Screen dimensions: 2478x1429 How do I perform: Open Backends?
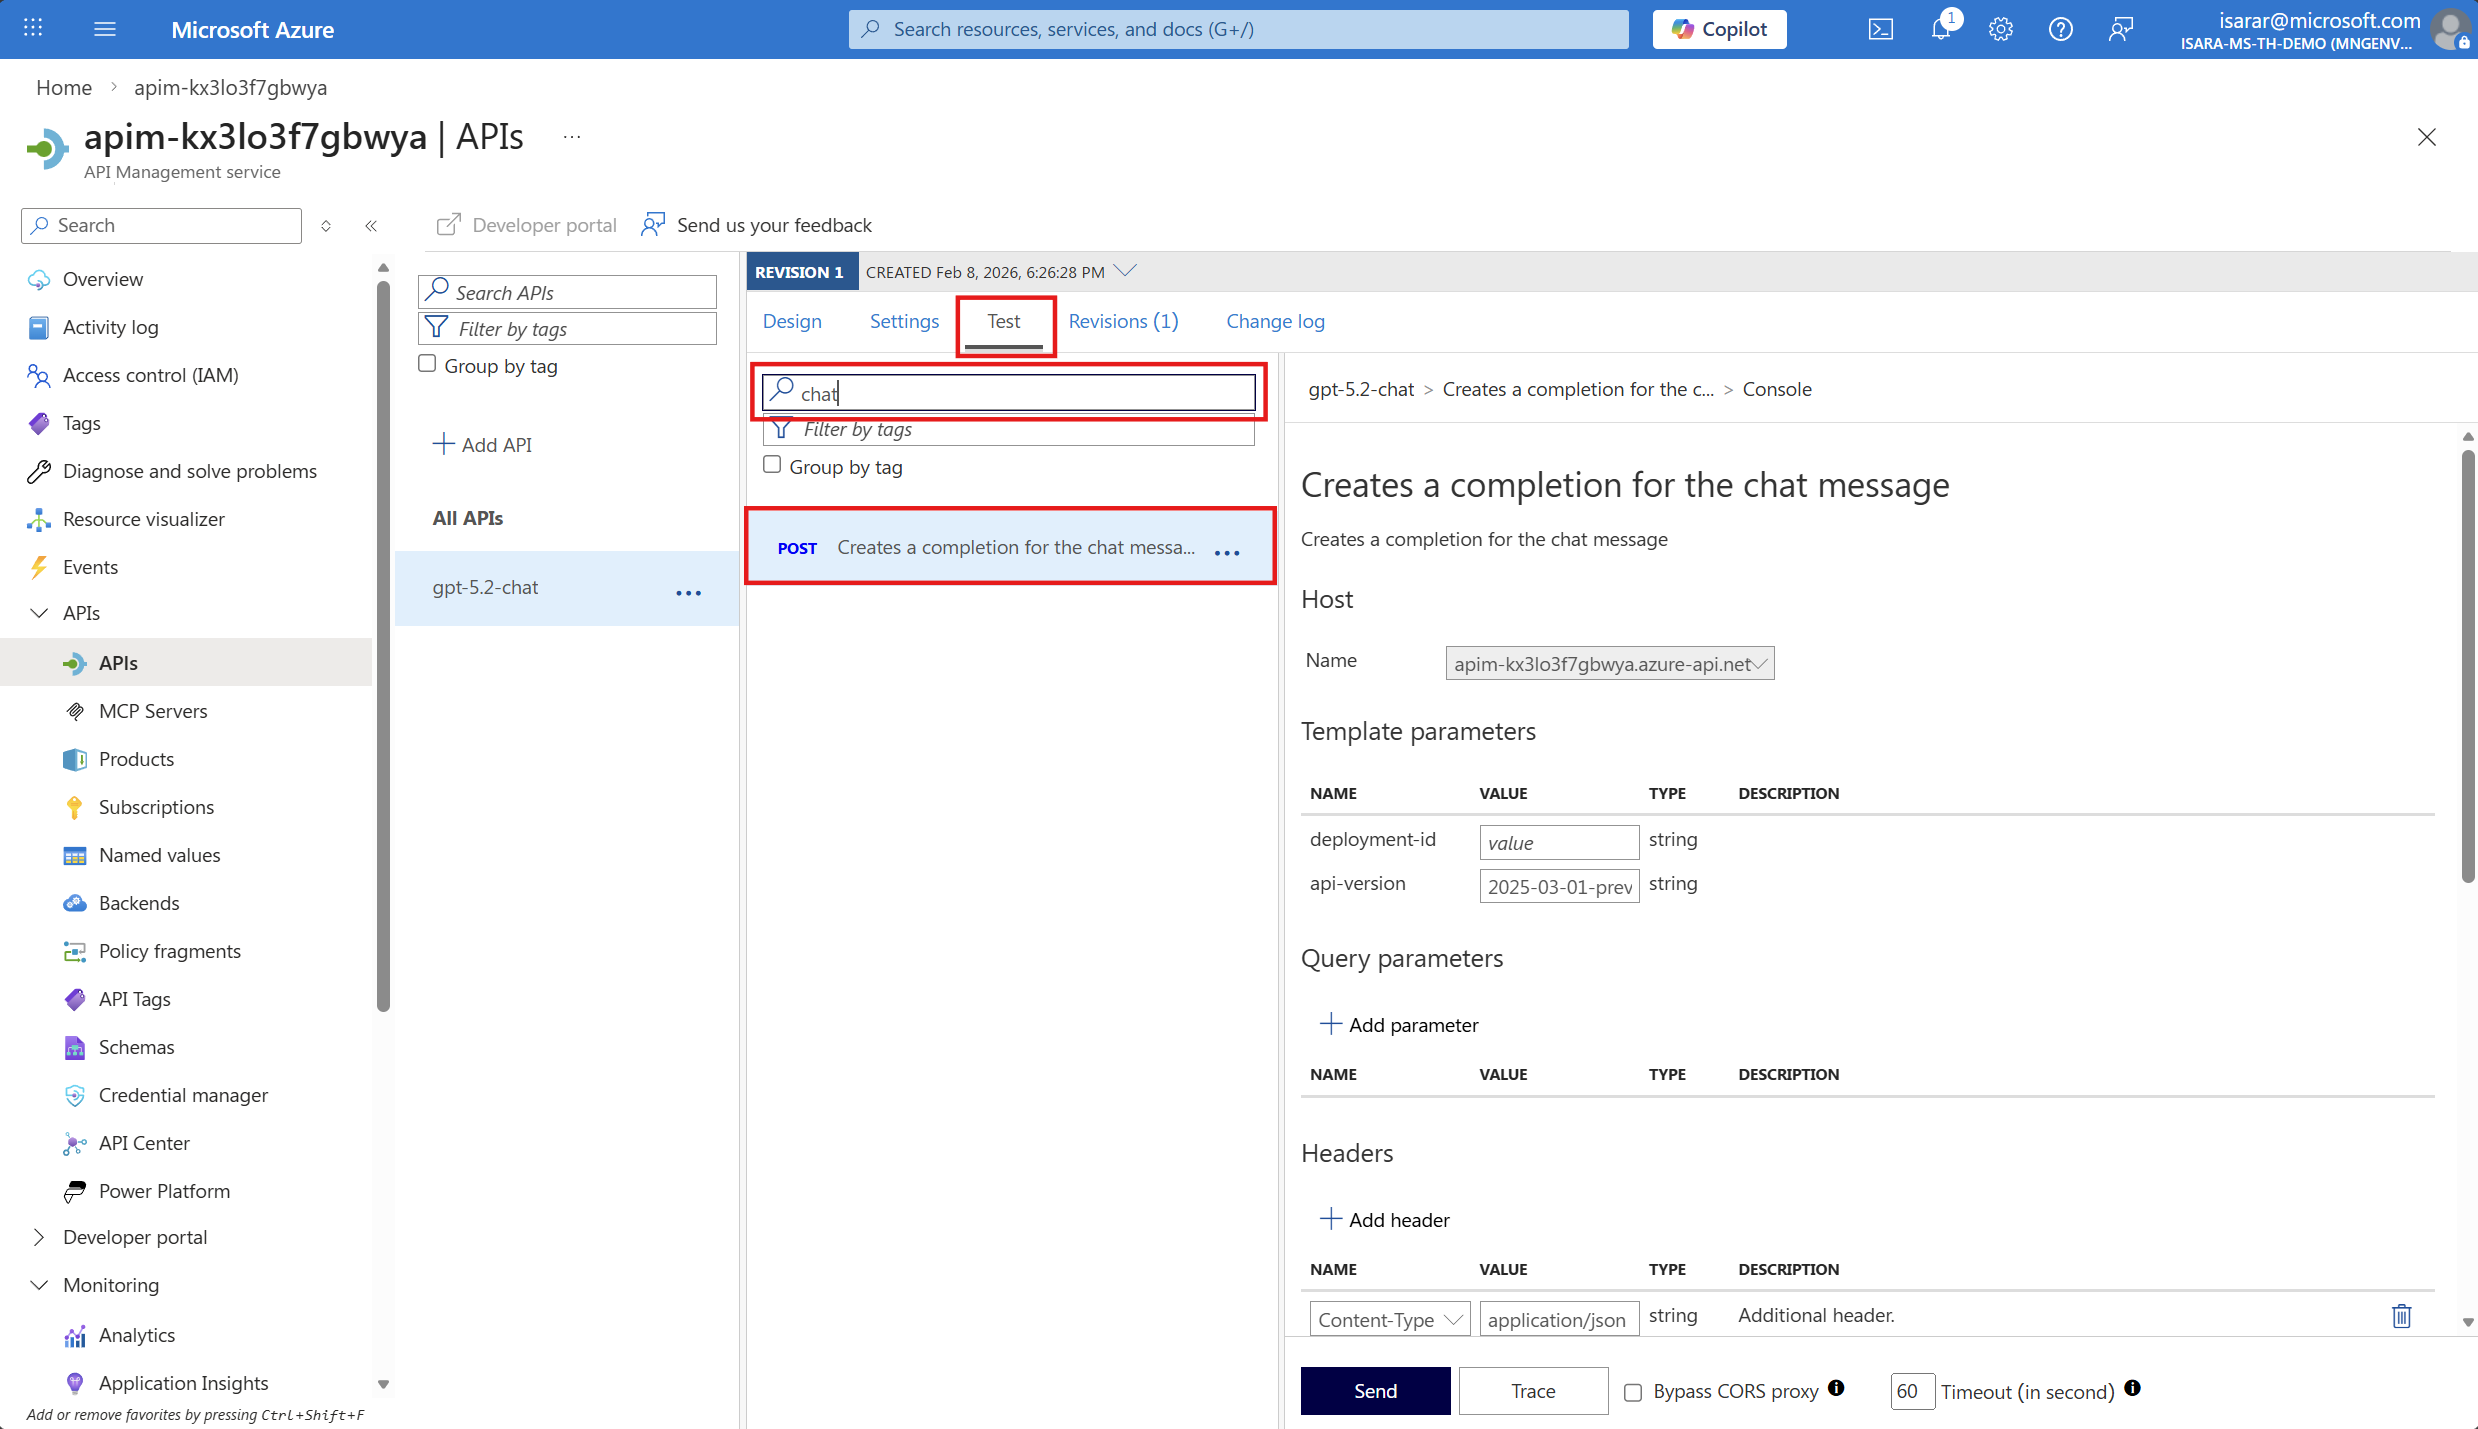tap(139, 903)
